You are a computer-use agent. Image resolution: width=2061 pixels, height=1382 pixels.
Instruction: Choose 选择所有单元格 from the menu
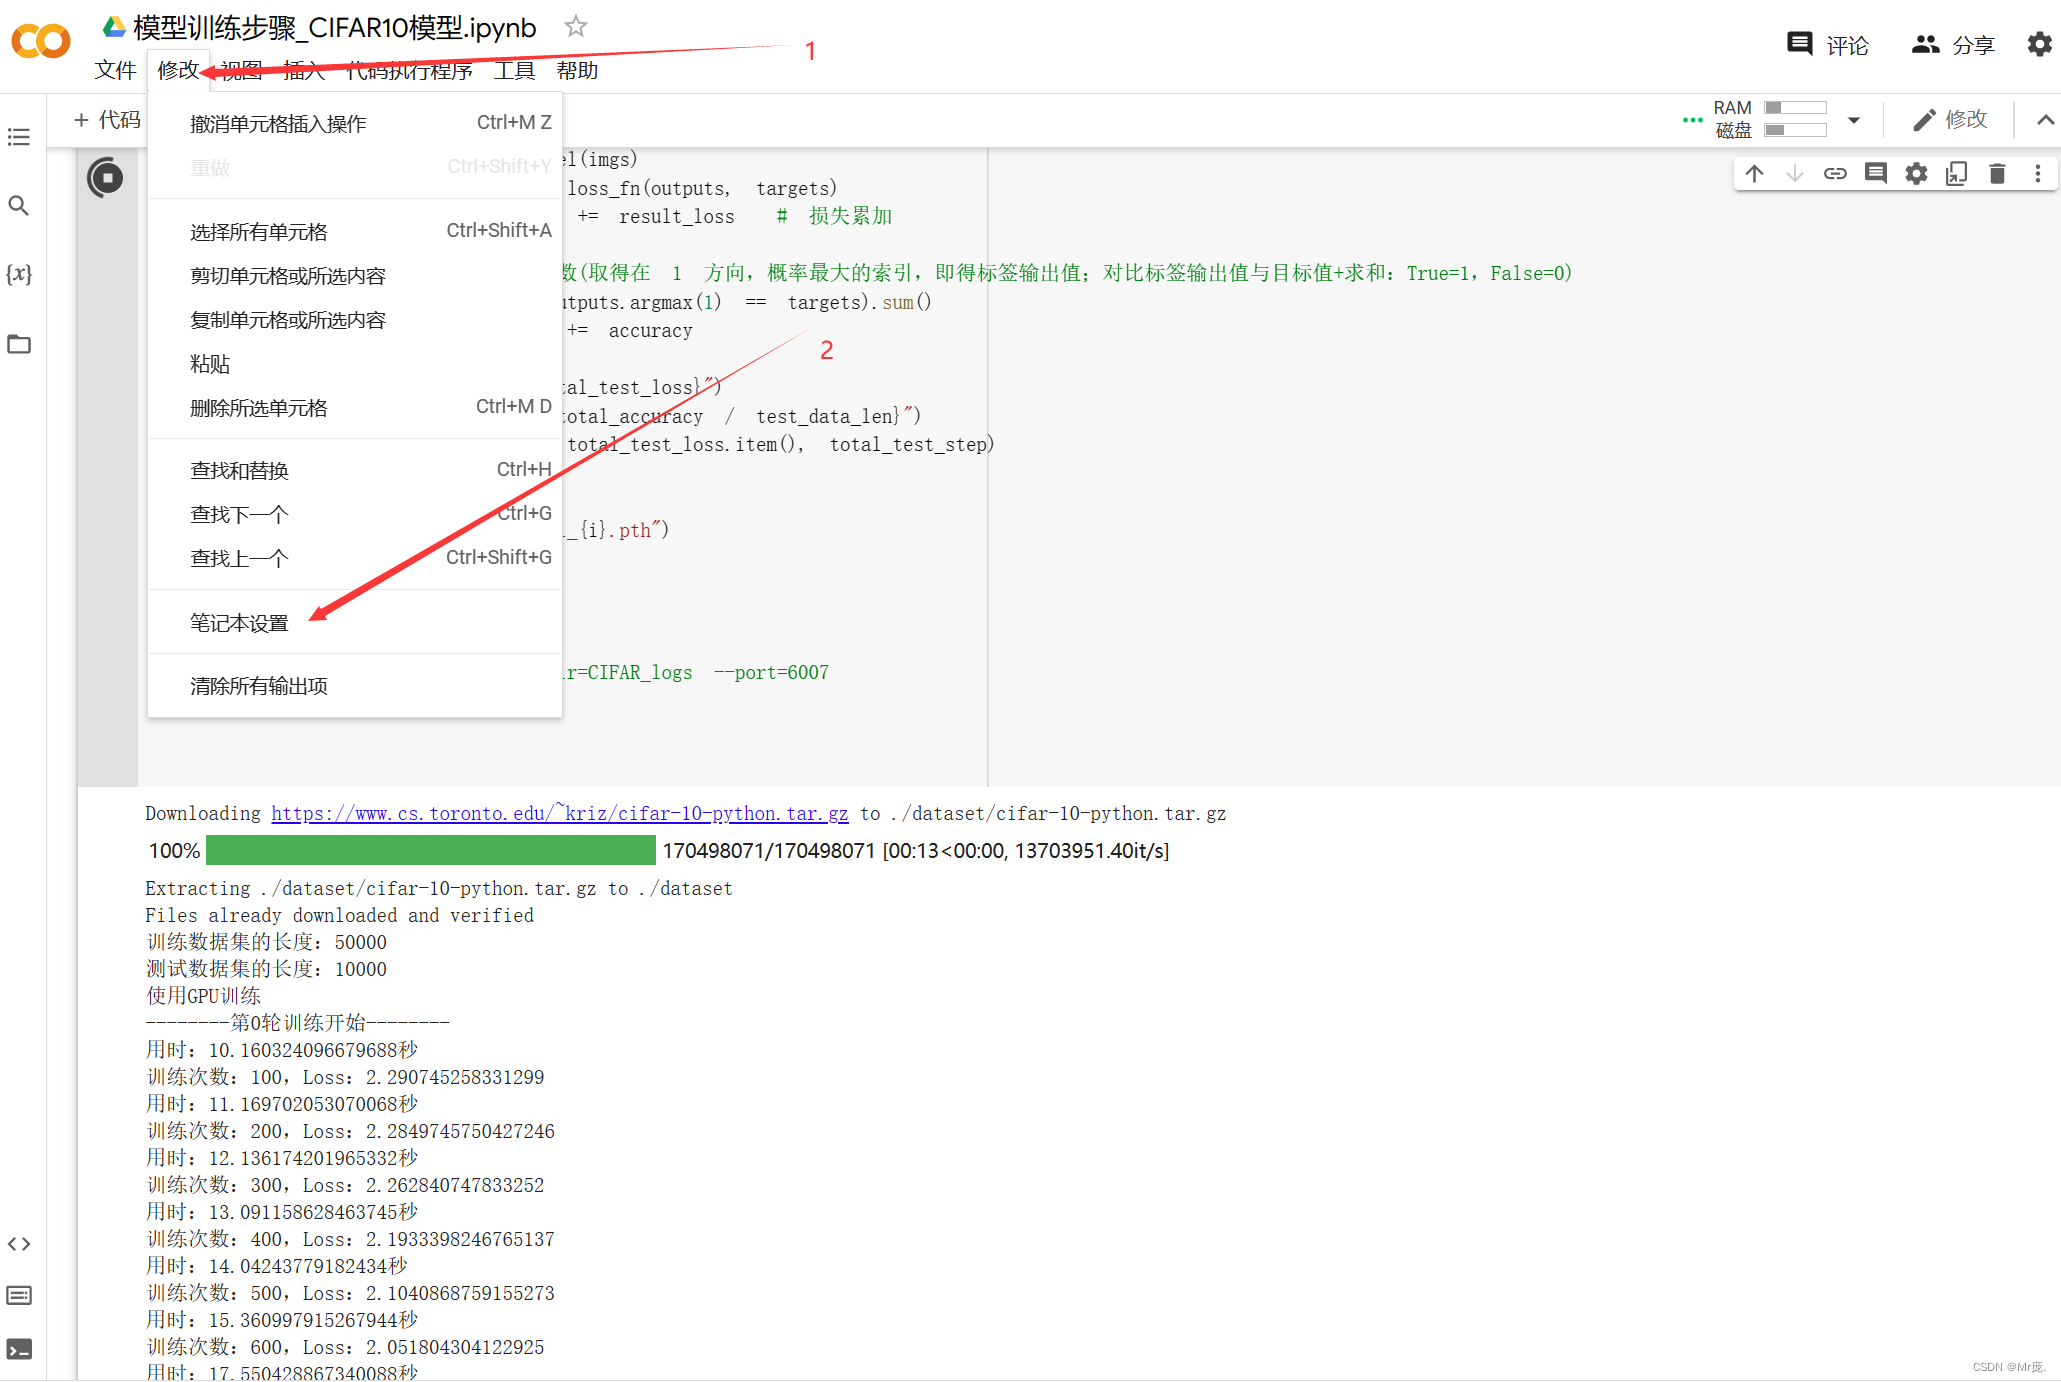[355, 232]
